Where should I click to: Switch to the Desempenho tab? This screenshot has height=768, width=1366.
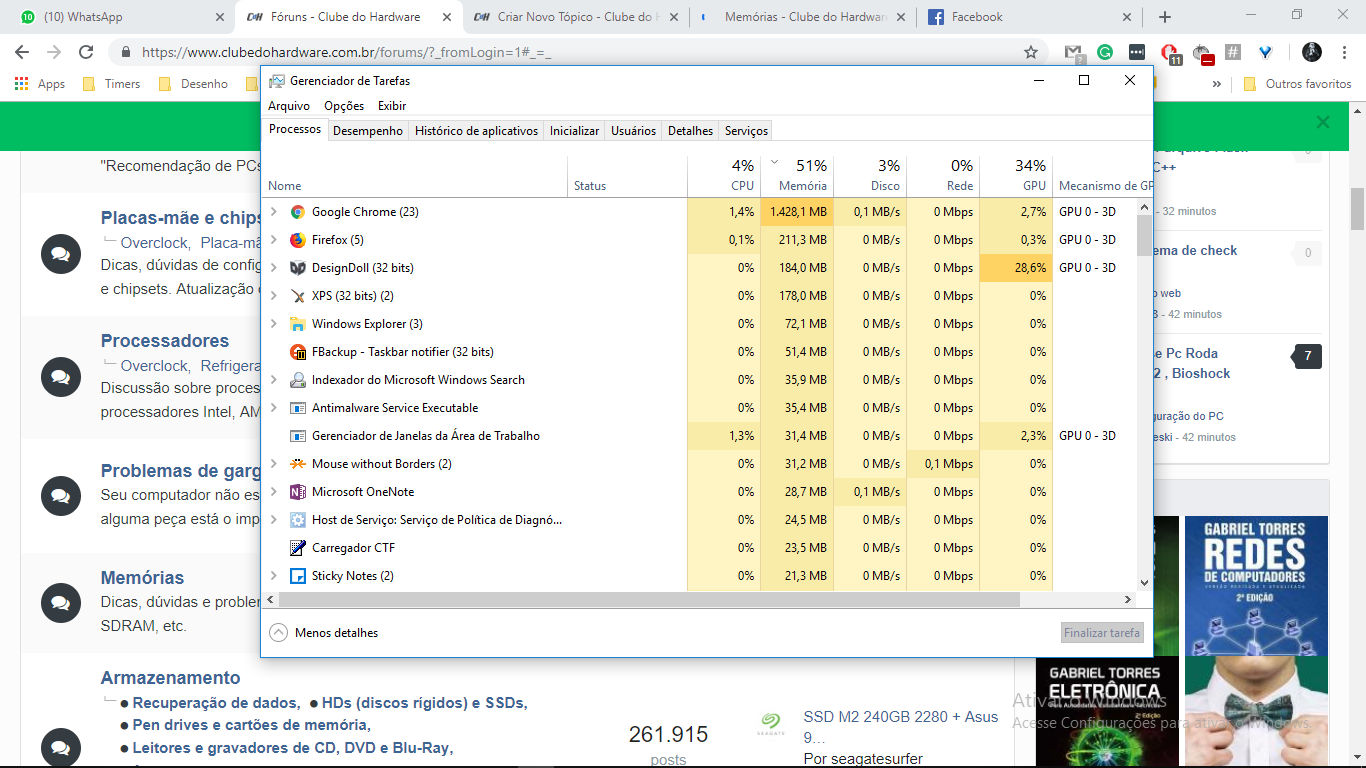(x=368, y=131)
